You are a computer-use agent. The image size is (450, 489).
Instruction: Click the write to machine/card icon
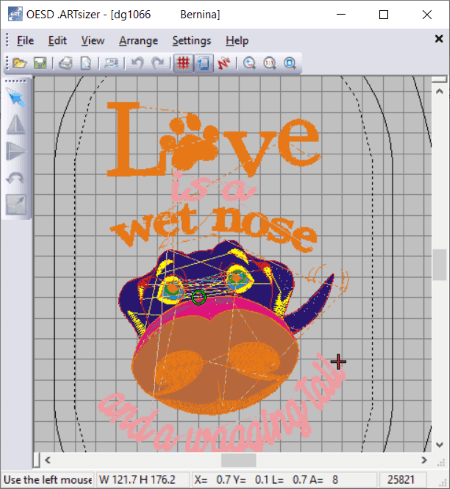click(x=111, y=63)
